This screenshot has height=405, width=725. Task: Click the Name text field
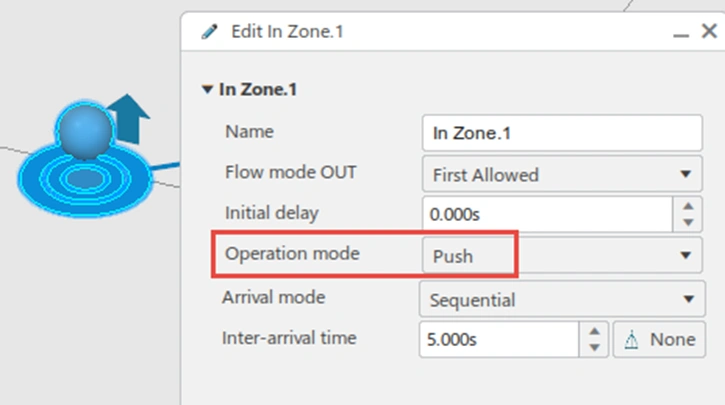pyautogui.click(x=562, y=132)
